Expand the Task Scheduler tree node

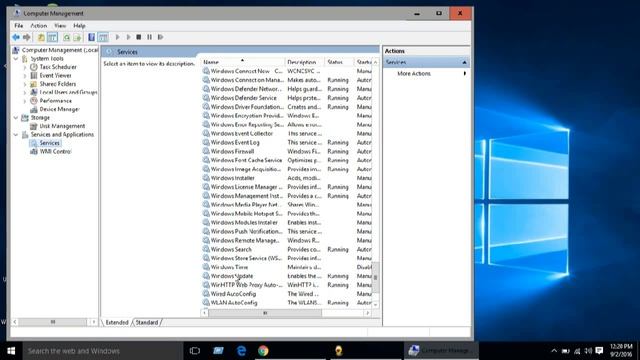(x=25, y=67)
